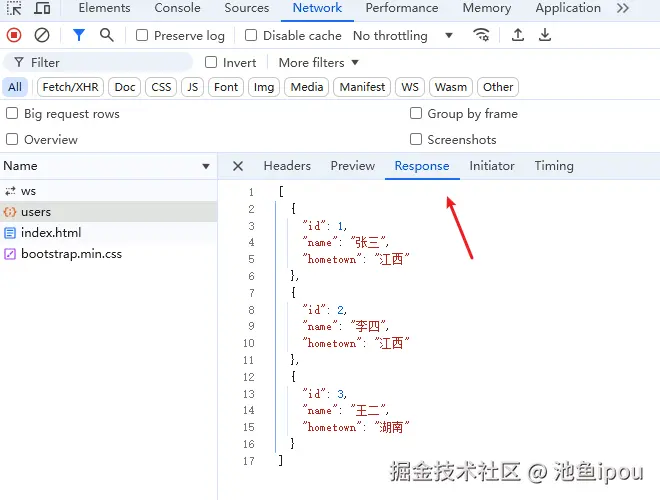The width and height of the screenshot is (660, 500).
Task: Close the request details pane
Action: click(x=238, y=166)
